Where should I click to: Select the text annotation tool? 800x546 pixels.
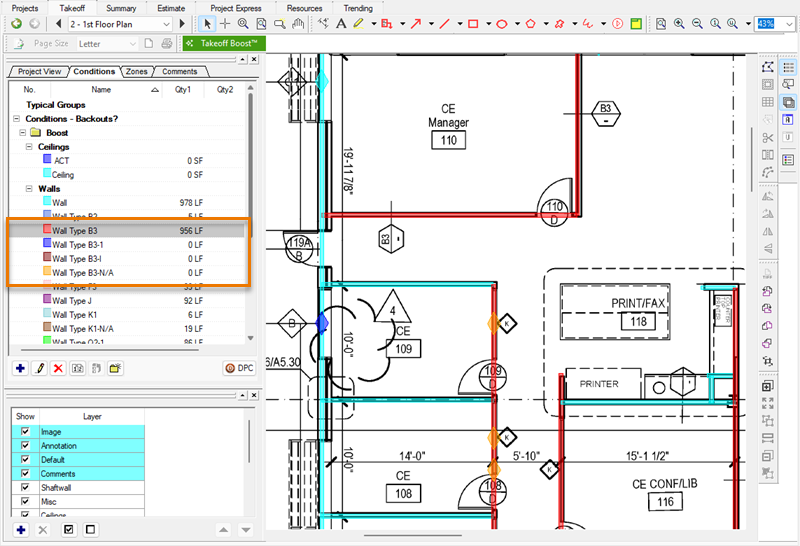341,23
